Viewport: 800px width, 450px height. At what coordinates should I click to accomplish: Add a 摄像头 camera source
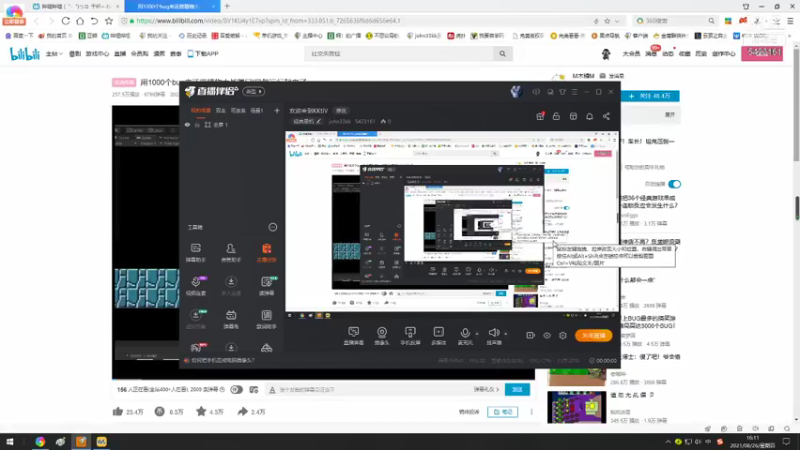point(382,336)
